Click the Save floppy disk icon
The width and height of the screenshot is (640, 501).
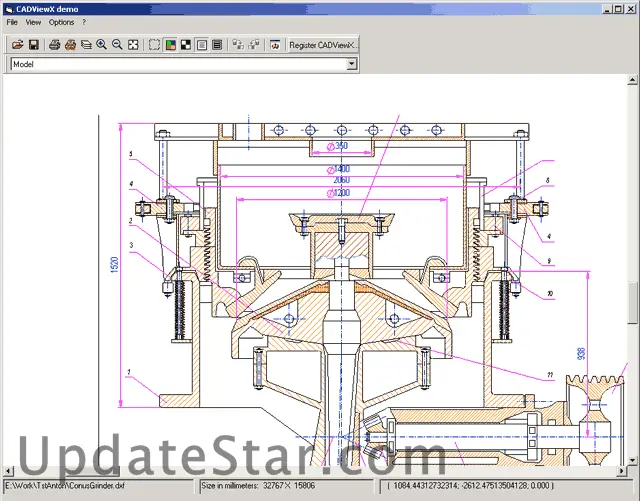coord(33,45)
